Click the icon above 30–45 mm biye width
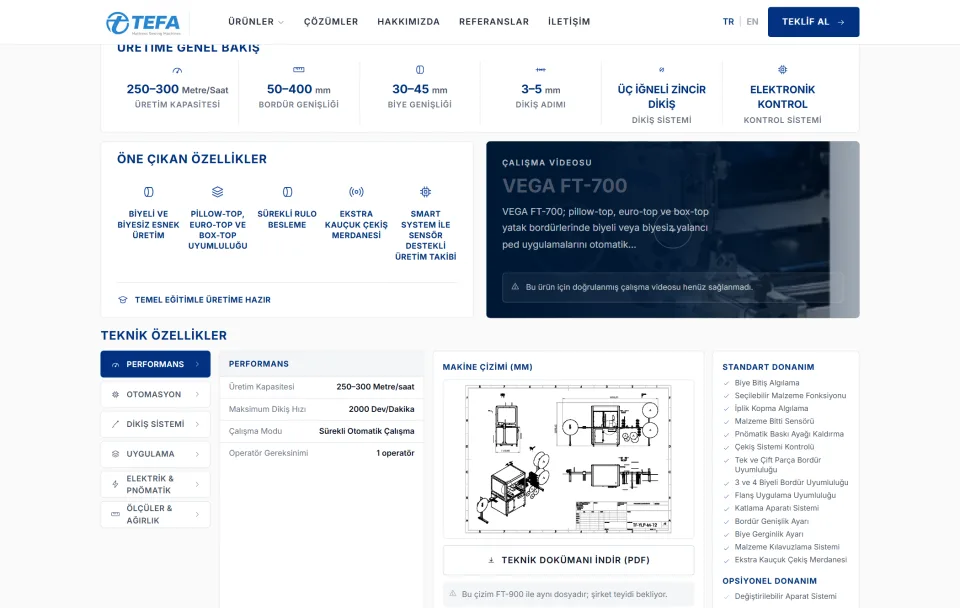 pos(419,70)
